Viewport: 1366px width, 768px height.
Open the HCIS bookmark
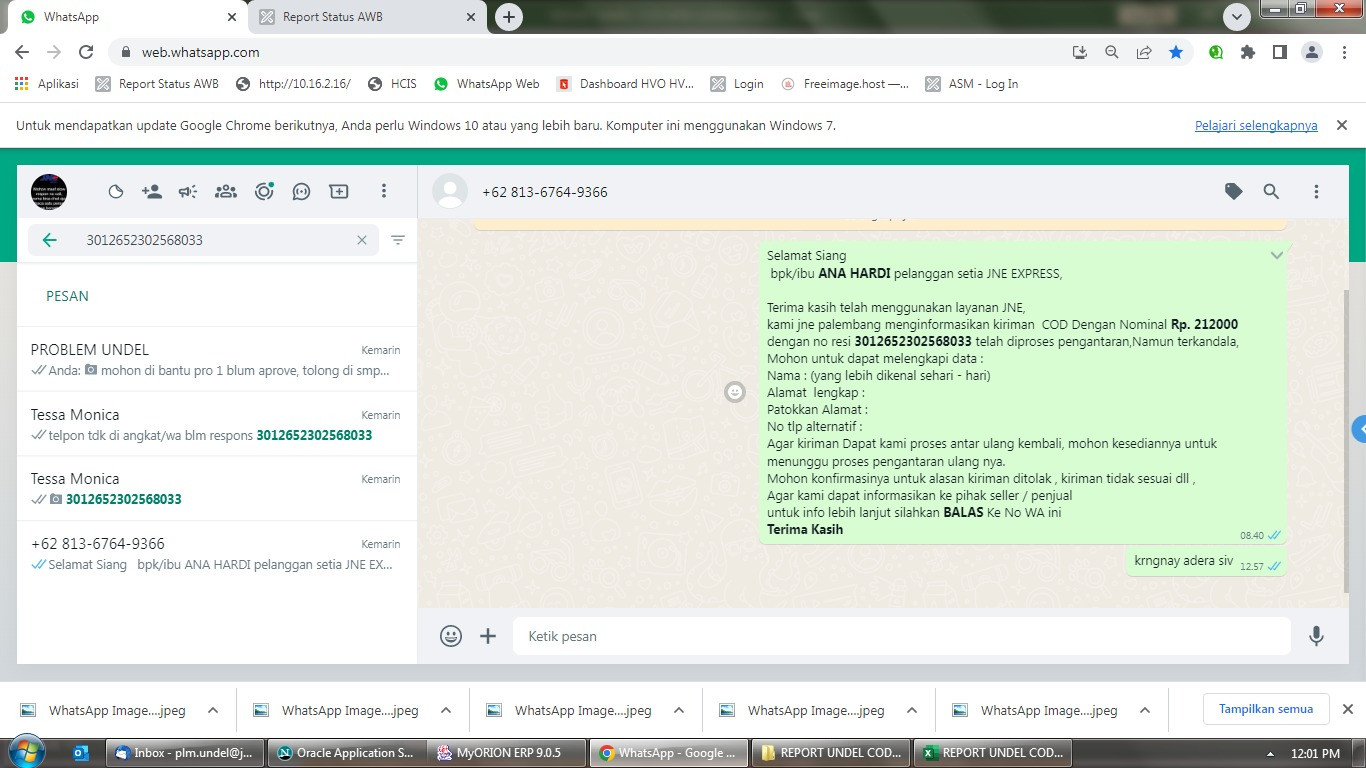[x=392, y=84]
